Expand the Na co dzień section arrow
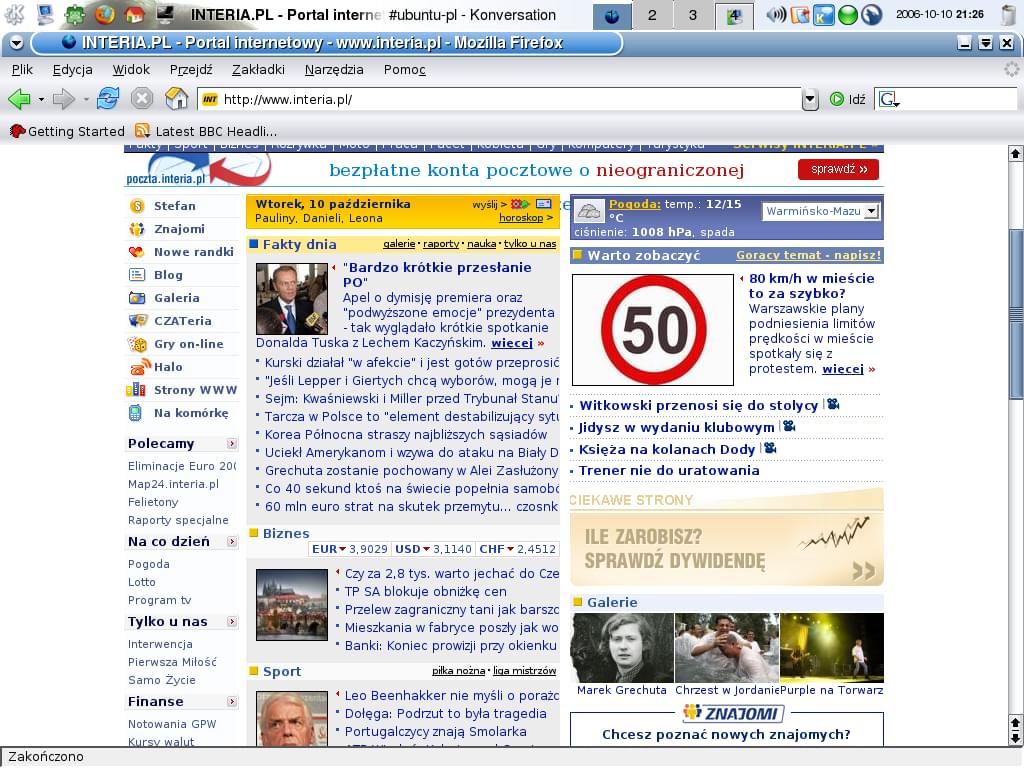The height and width of the screenshot is (768, 1024). pos(232,542)
